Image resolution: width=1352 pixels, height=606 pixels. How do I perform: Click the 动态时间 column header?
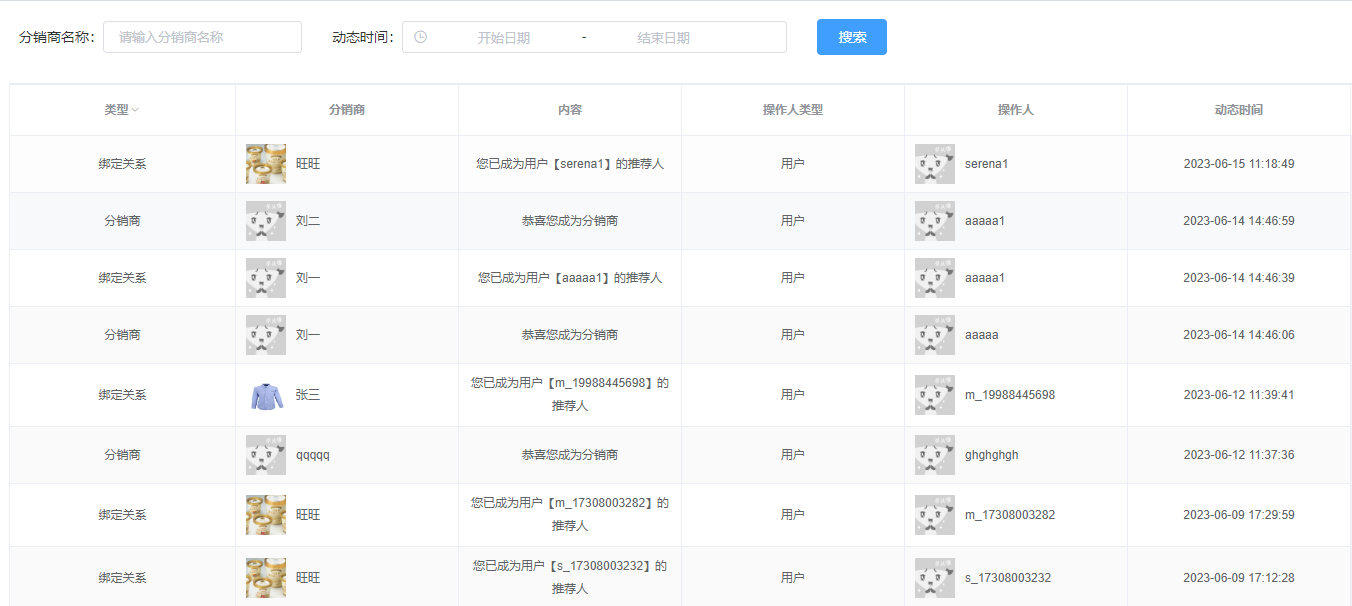pos(1238,110)
